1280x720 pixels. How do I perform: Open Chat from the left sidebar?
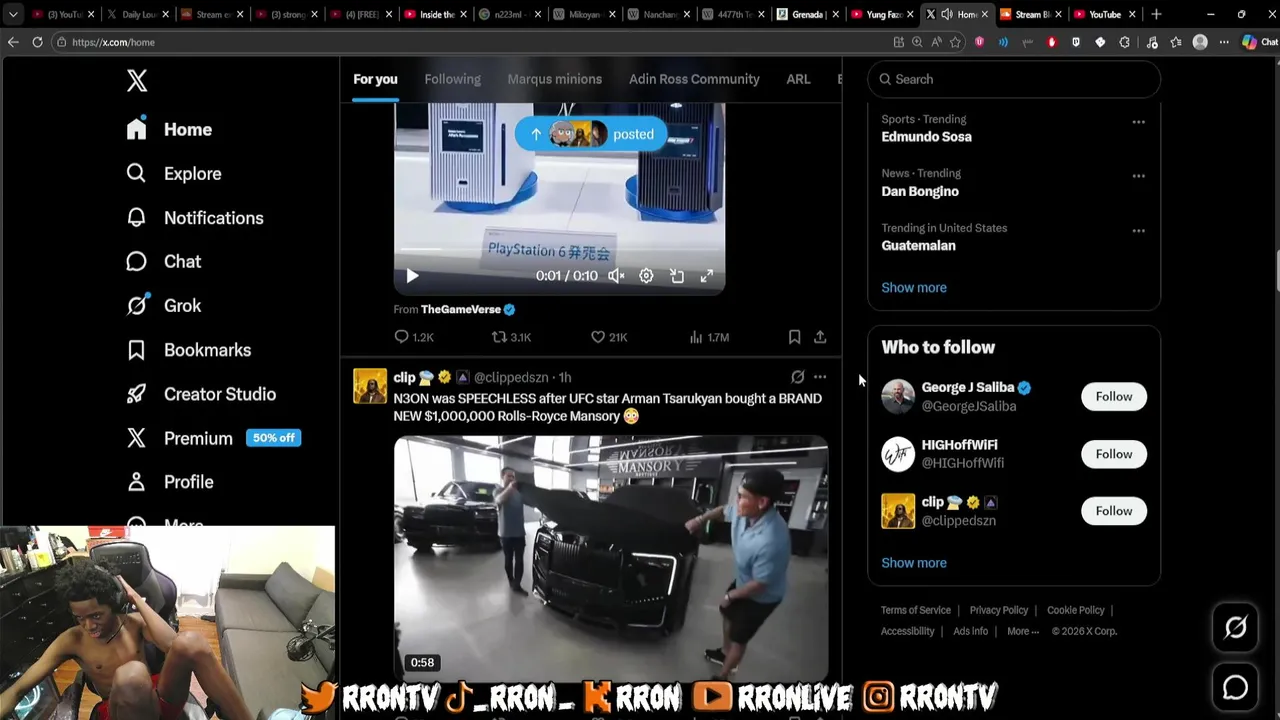(164, 262)
